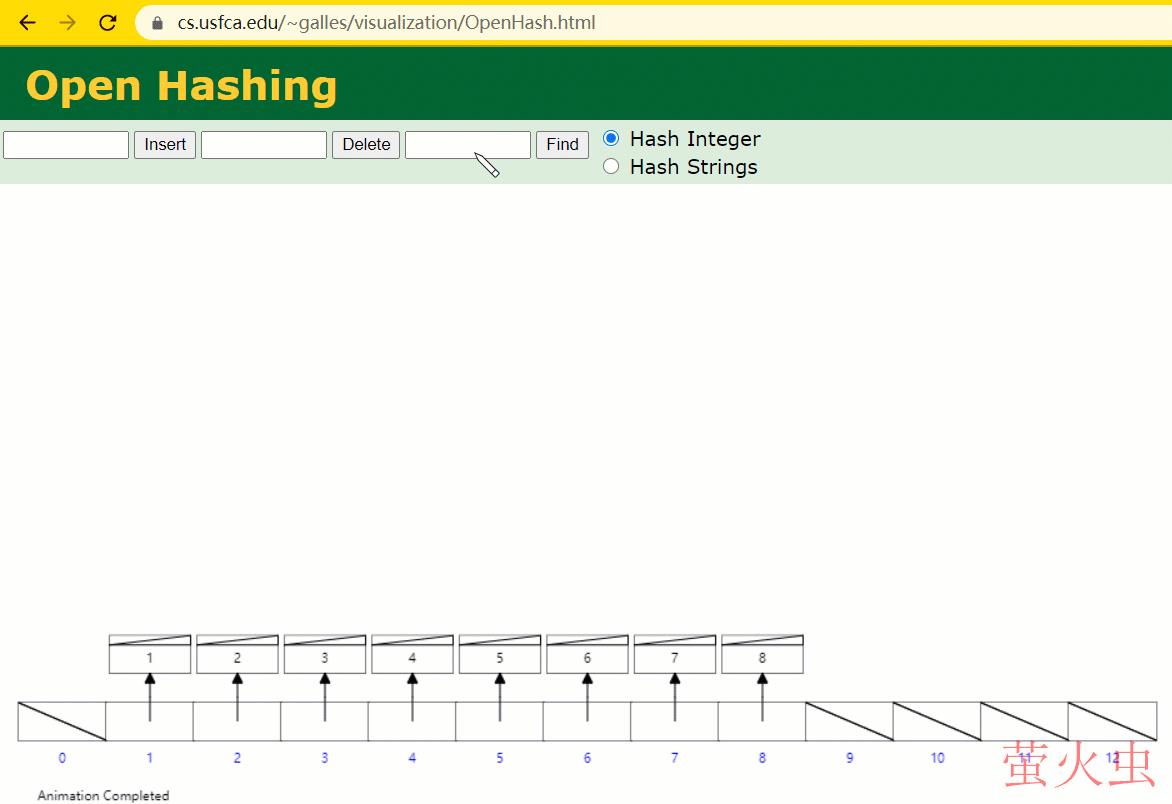Click the linked list node containing 1
This screenshot has height=804, width=1172.
[x=150, y=658]
